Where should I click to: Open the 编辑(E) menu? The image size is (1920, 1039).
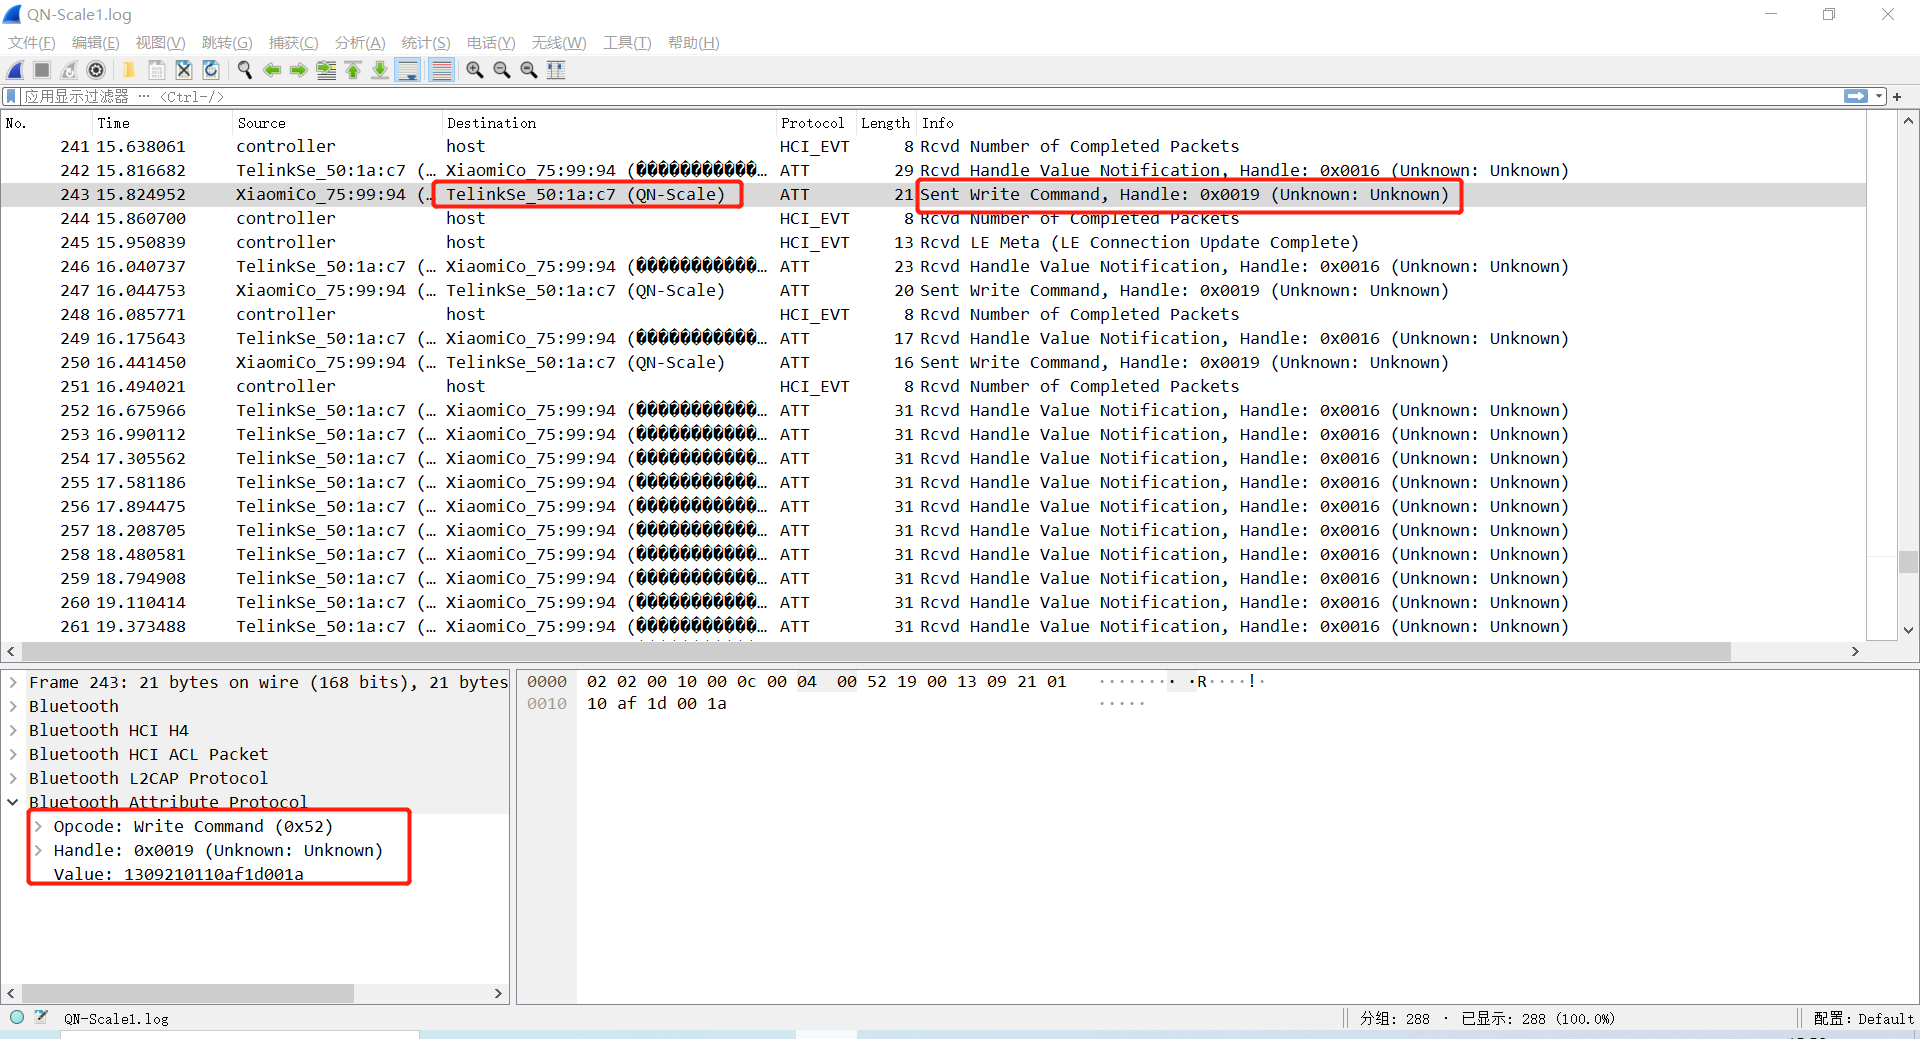[x=96, y=42]
